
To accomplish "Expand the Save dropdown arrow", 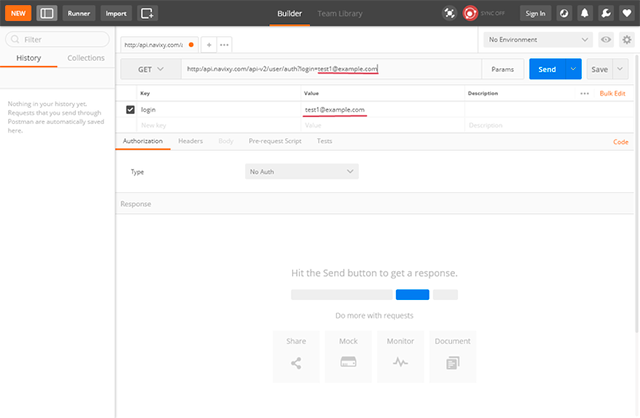I will (620, 69).
